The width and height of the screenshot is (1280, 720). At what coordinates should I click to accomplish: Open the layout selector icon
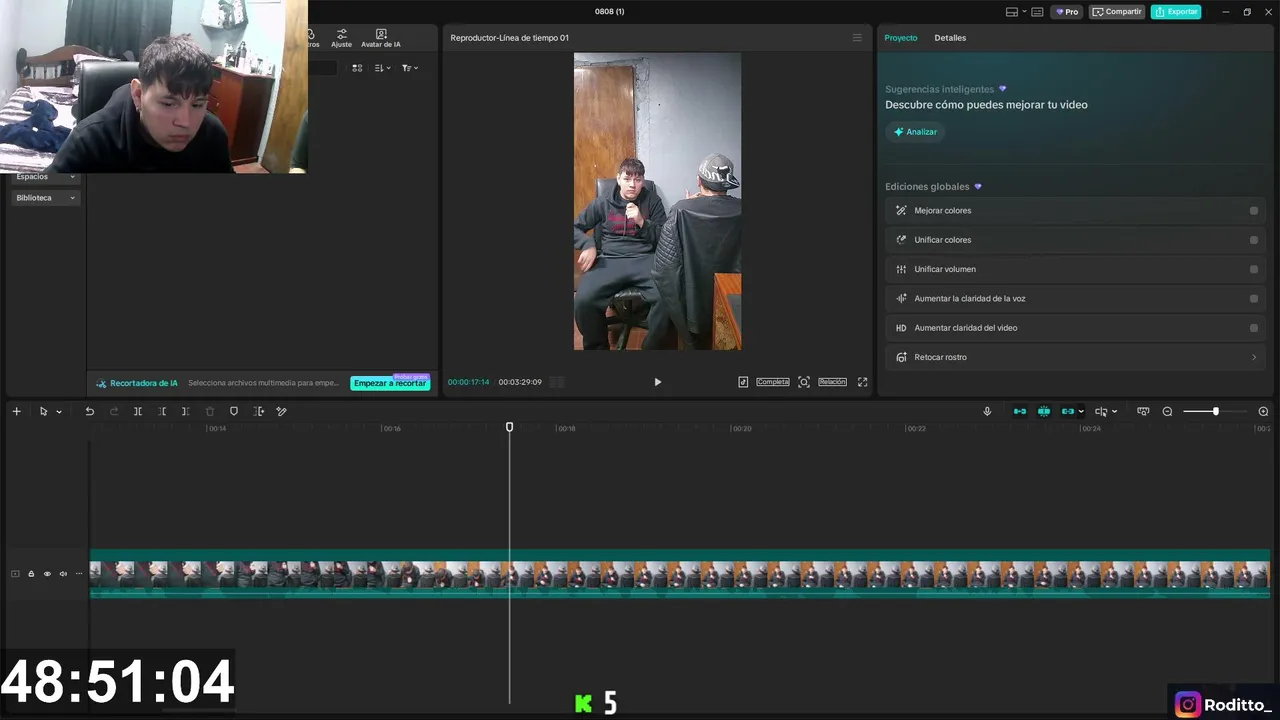[1012, 12]
